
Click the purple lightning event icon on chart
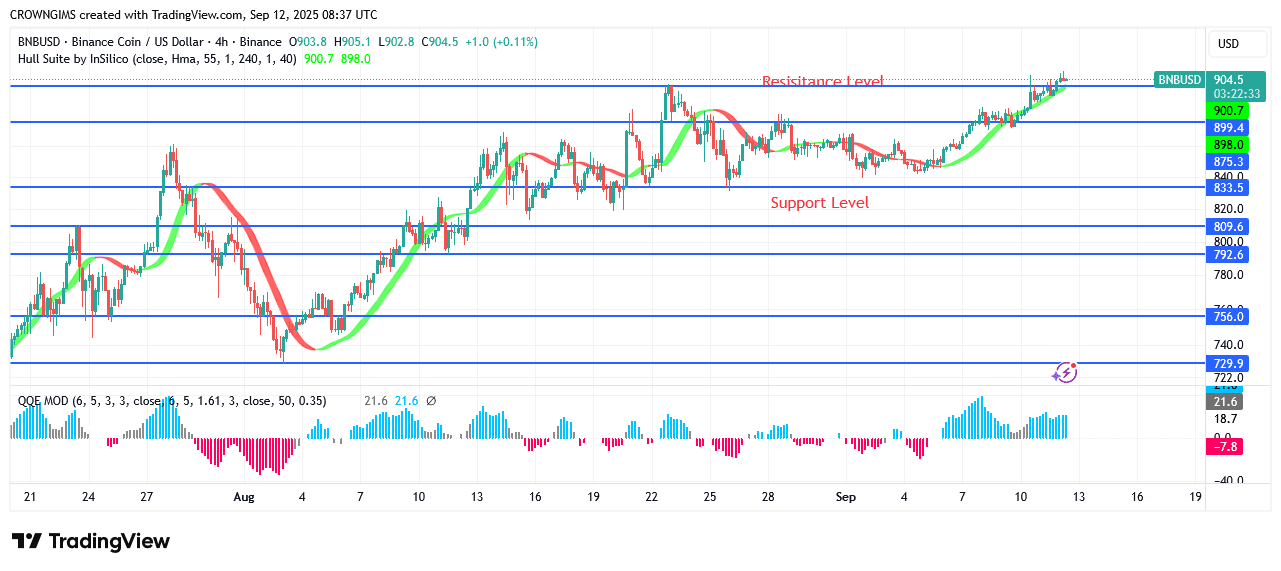[1065, 373]
